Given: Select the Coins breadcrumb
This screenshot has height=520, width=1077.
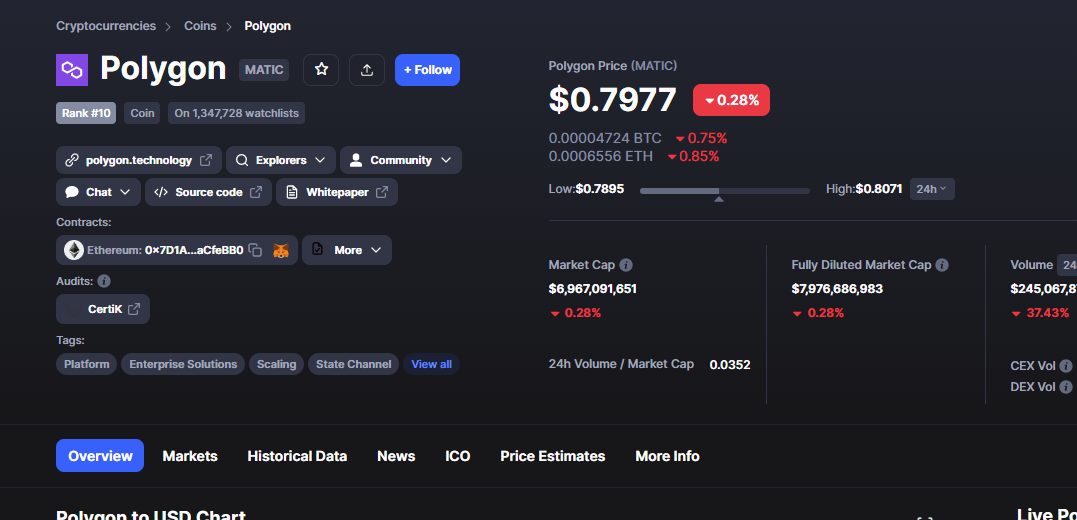Looking at the screenshot, I should (200, 26).
